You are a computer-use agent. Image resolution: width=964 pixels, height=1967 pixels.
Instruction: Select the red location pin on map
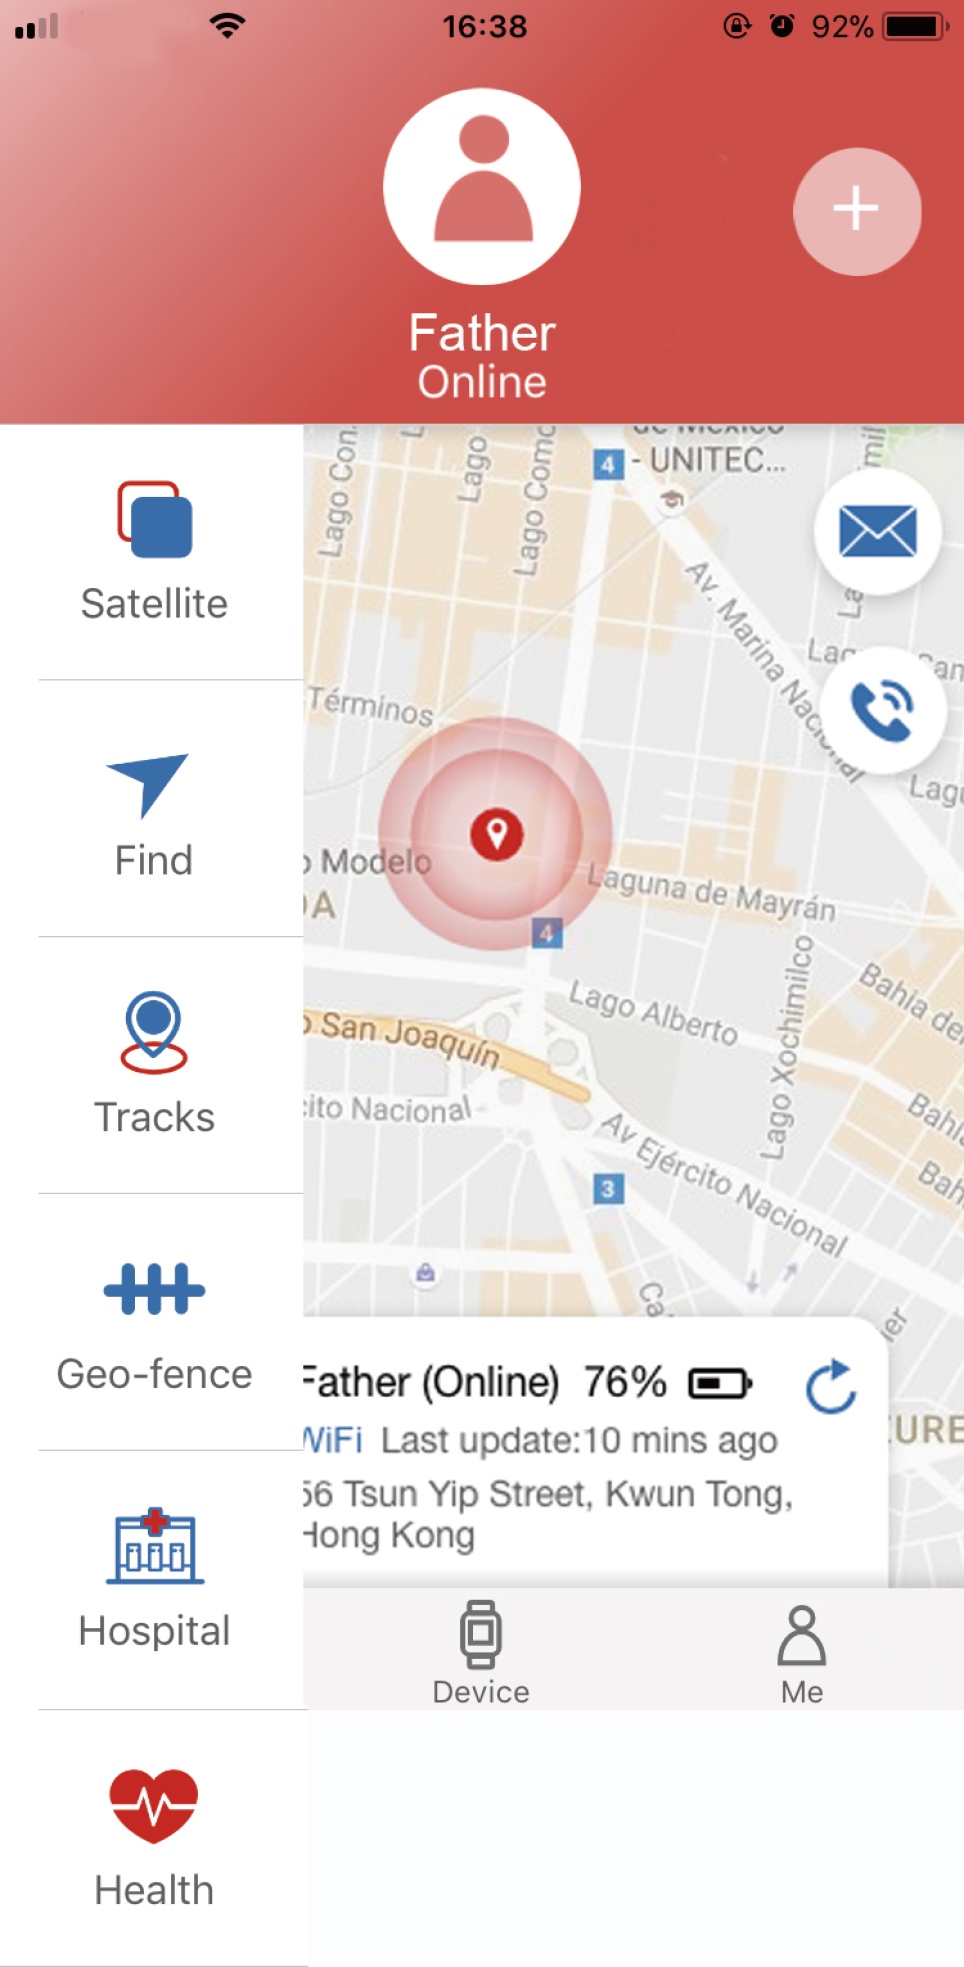tap(496, 833)
